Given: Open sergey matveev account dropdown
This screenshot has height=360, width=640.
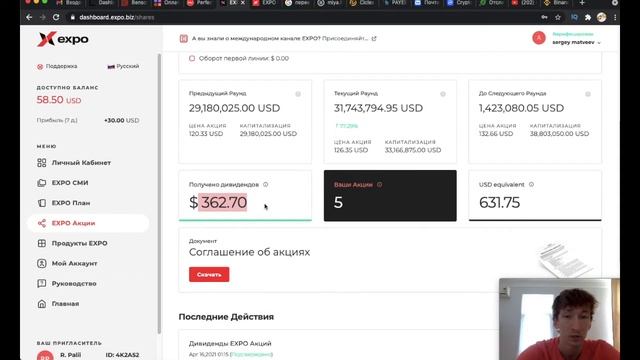Looking at the screenshot, I should click(x=576, y=42).
